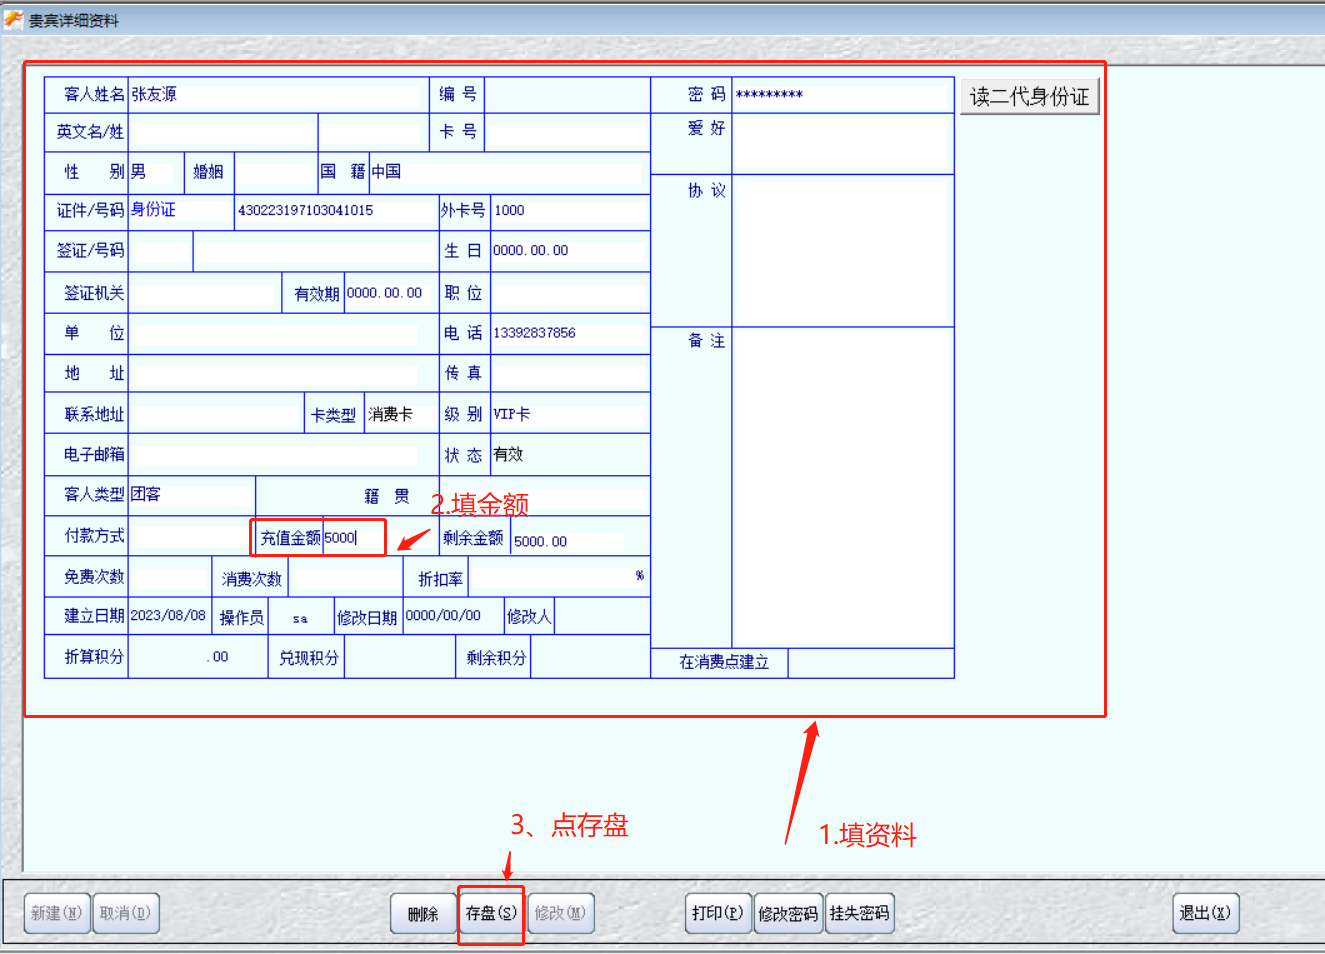Click the 修改(M) button
The height and width of the screenshot is (954, 1325).
(x=560, y=913)
